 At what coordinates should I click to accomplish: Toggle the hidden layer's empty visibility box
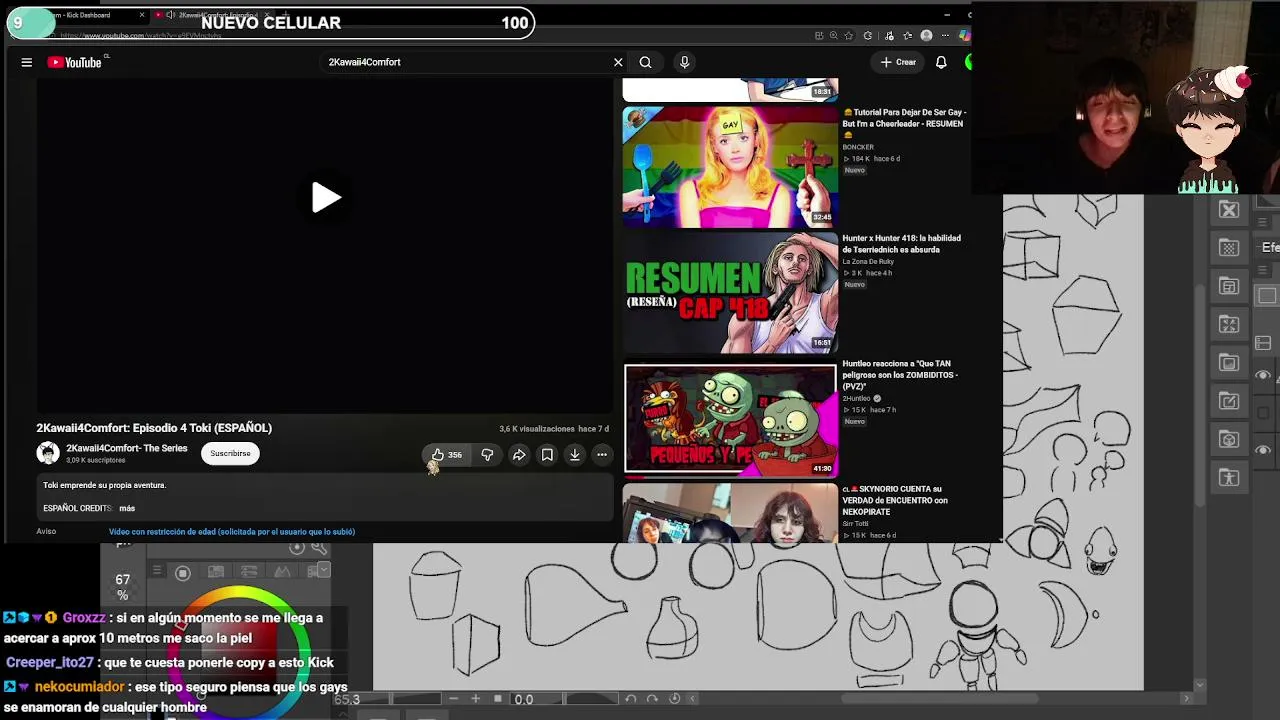tap(1263, 412)
